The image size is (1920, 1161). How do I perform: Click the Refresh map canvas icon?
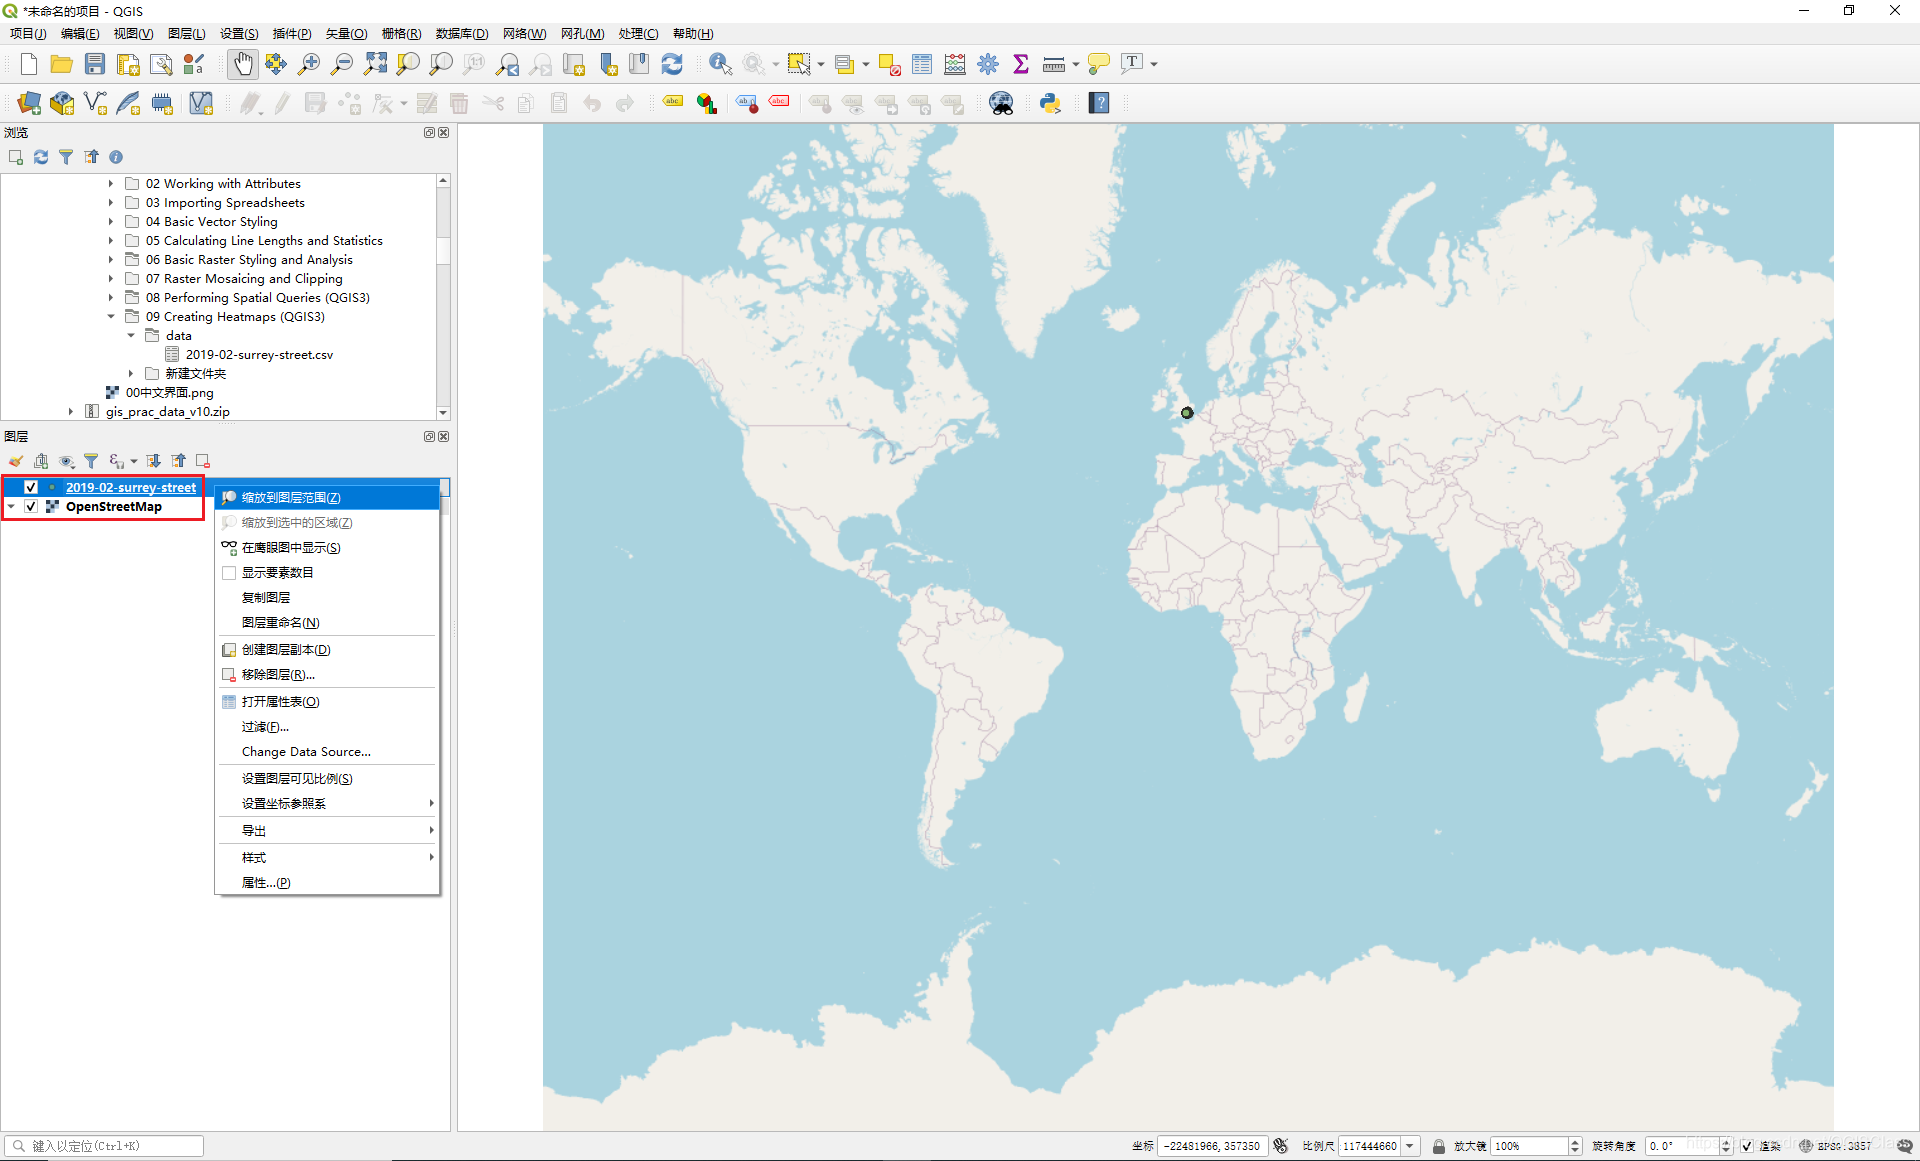[x=672, y=64]
